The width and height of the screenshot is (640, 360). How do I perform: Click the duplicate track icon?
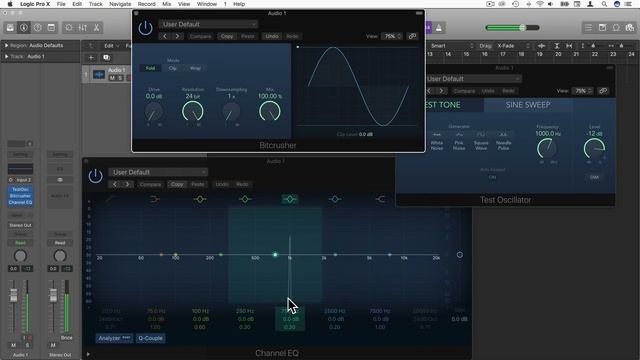[x=106, y=58]
